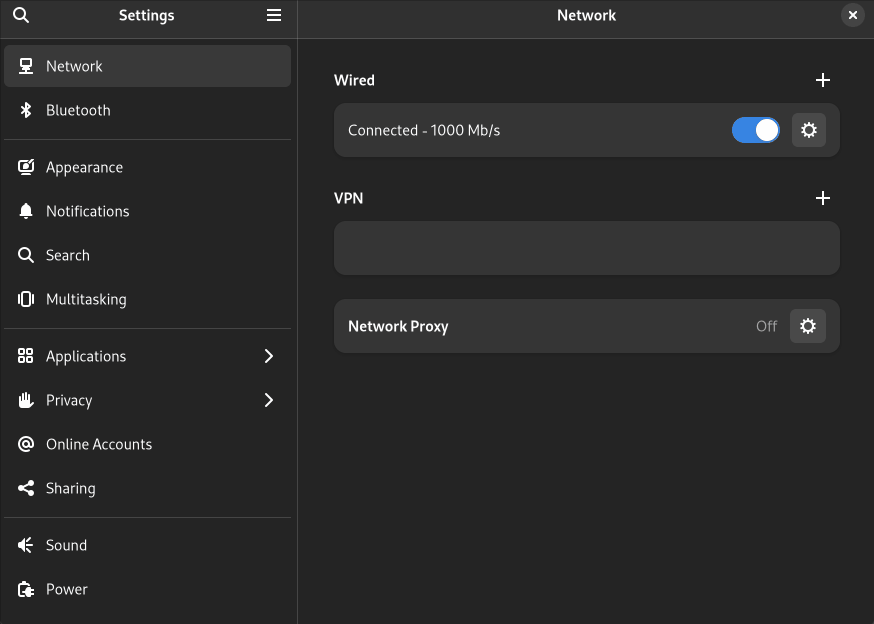Disable the wired network connection toggle
Image resolution: width=874 pixels, height=624 pixels.
(x=755, y=130)
